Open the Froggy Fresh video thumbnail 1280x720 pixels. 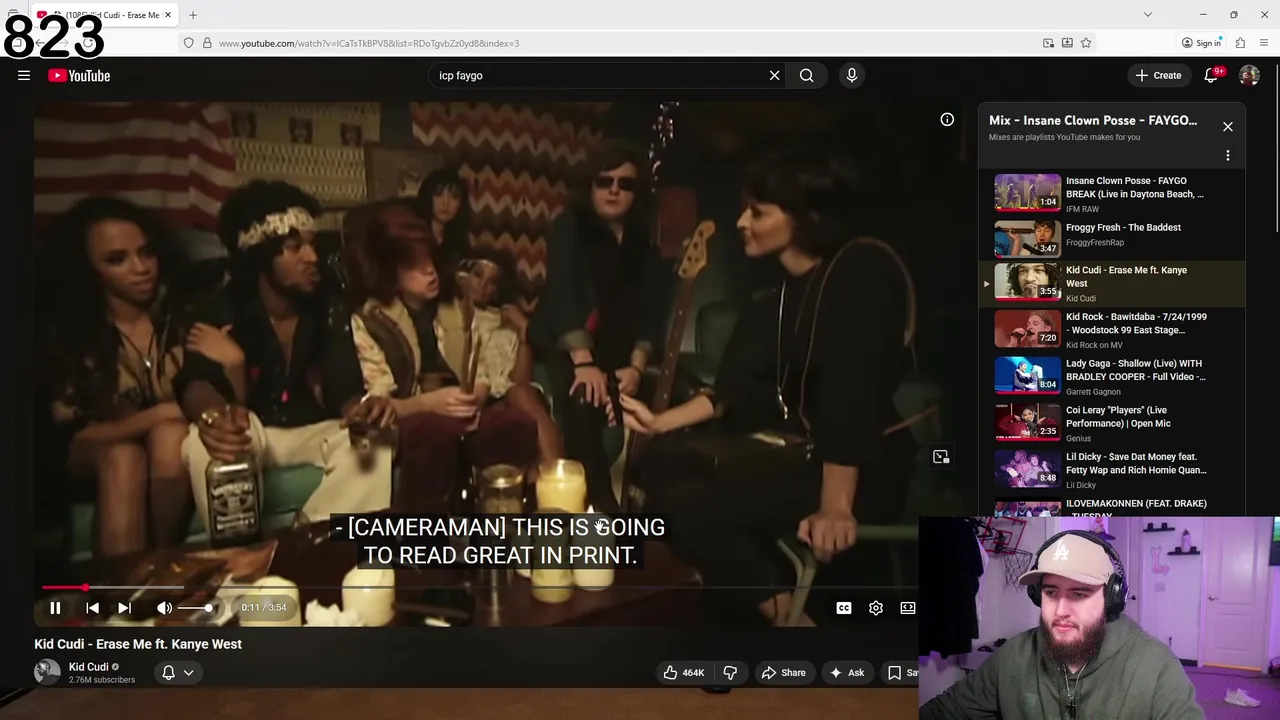[1027, 239]
